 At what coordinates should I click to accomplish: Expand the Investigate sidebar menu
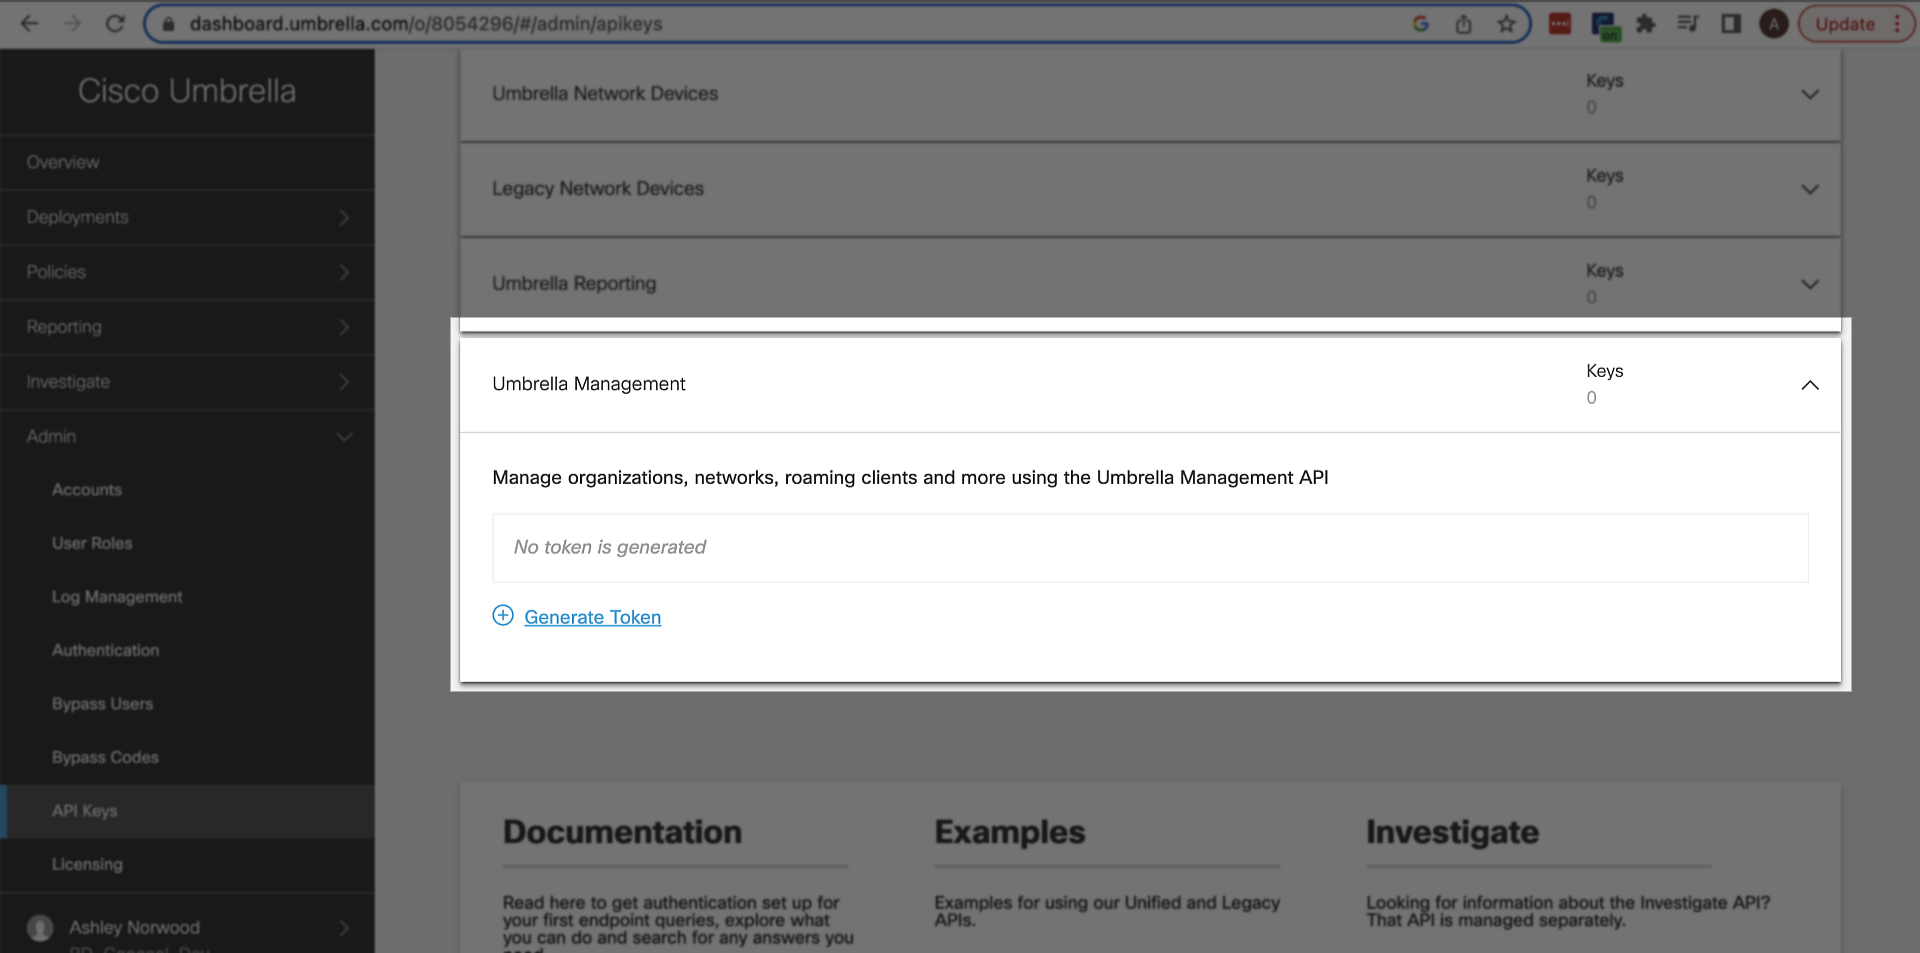[187, 382]
